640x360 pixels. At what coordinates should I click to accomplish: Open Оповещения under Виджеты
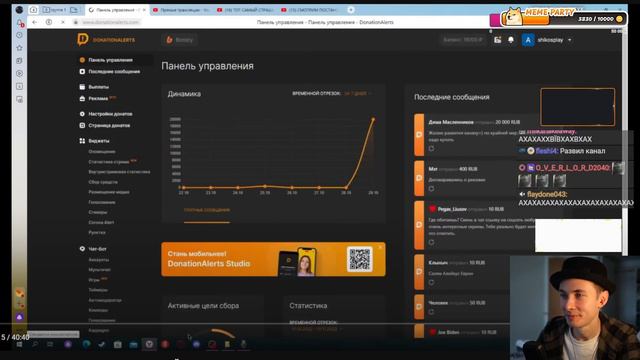coord(102,151)
